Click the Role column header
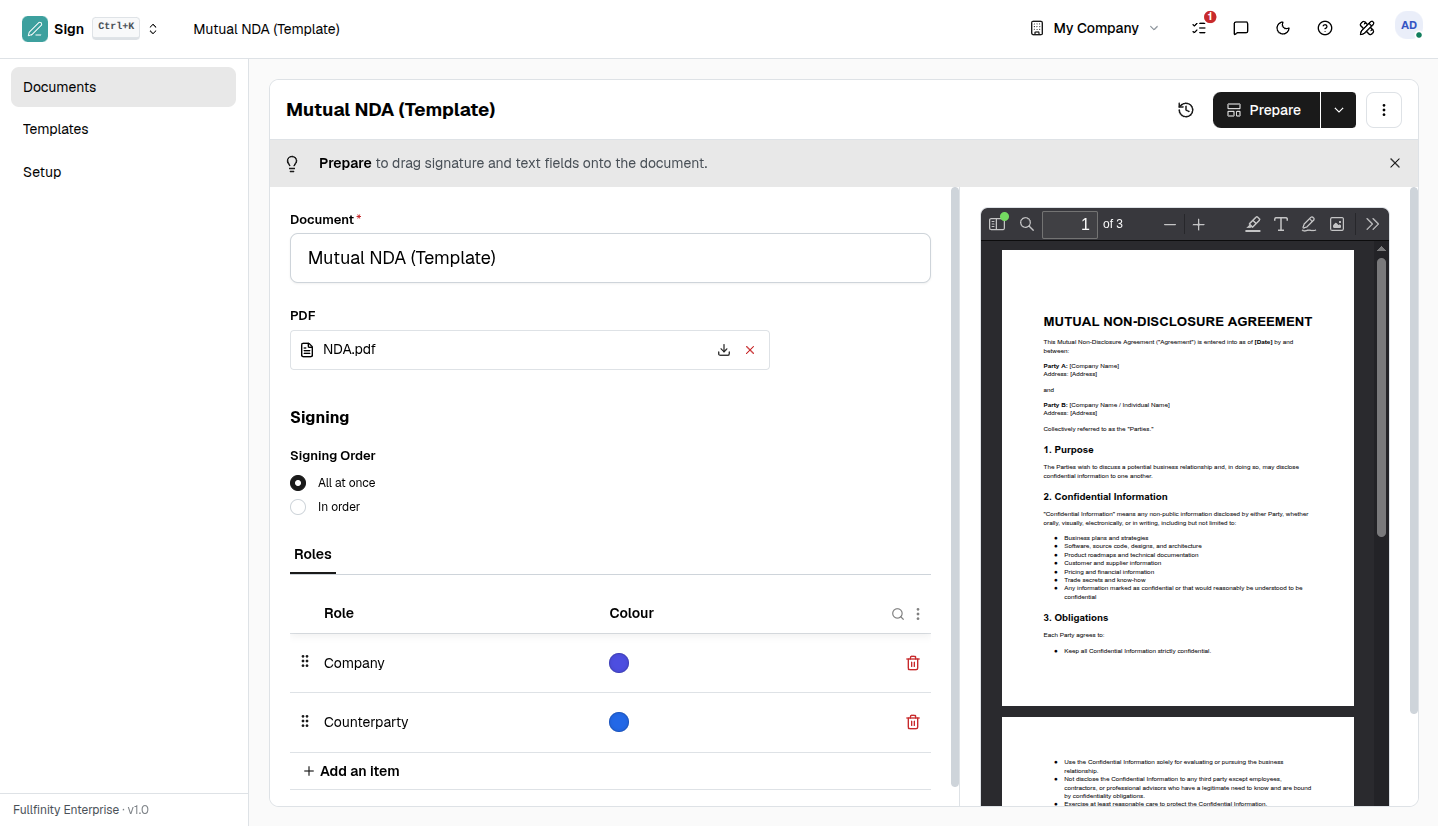Screen dimensions: 1438x826 pos(339,613)
